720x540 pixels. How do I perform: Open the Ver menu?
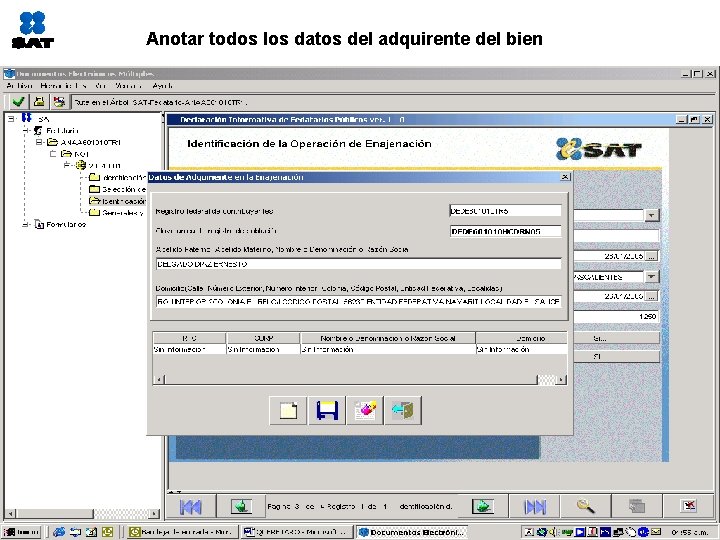tap(101, 86)
